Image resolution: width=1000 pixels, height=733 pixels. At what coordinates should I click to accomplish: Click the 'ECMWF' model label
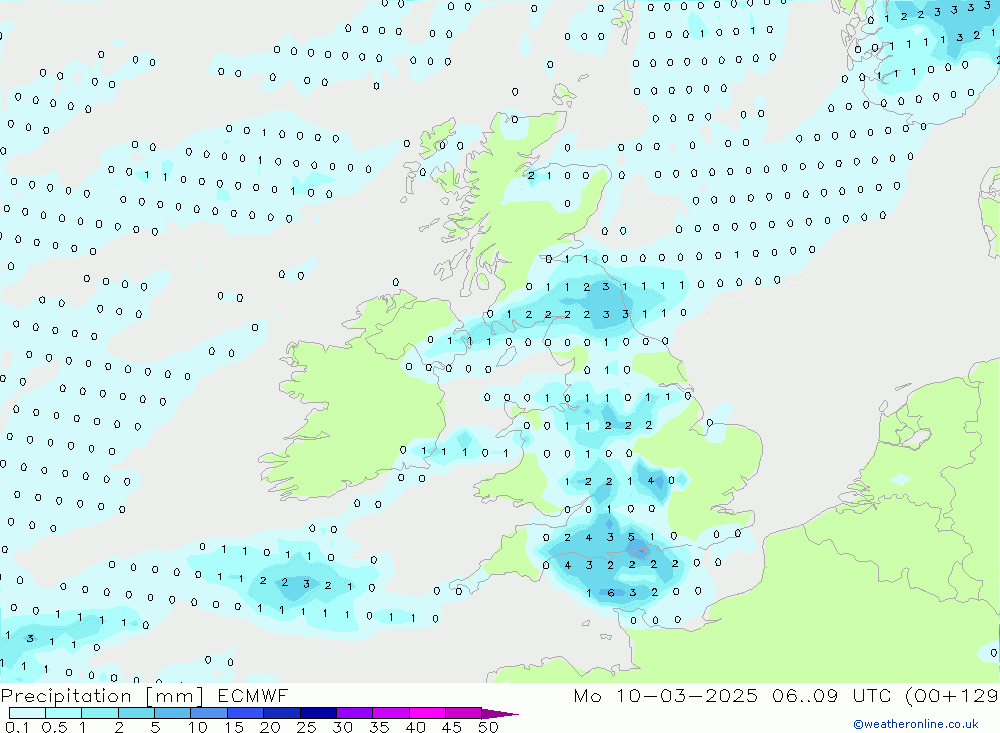click(253, 695)
